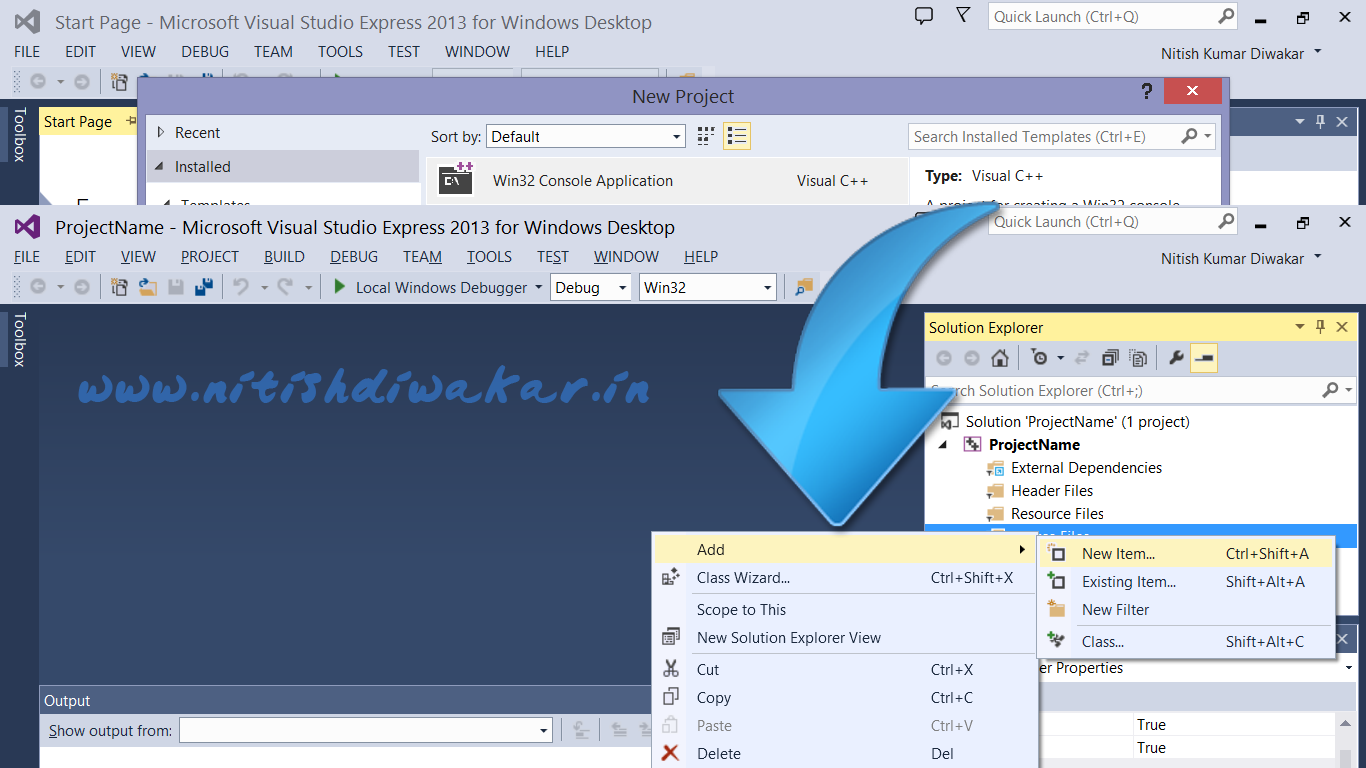
Task: Toggle Auto Hide pin on Solution Explorer
Action: point(1320,327)
